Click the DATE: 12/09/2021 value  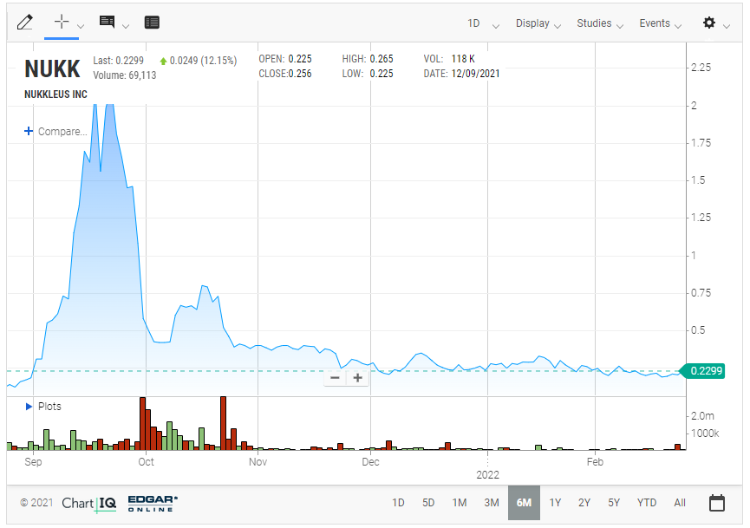(x=462, y=74)
